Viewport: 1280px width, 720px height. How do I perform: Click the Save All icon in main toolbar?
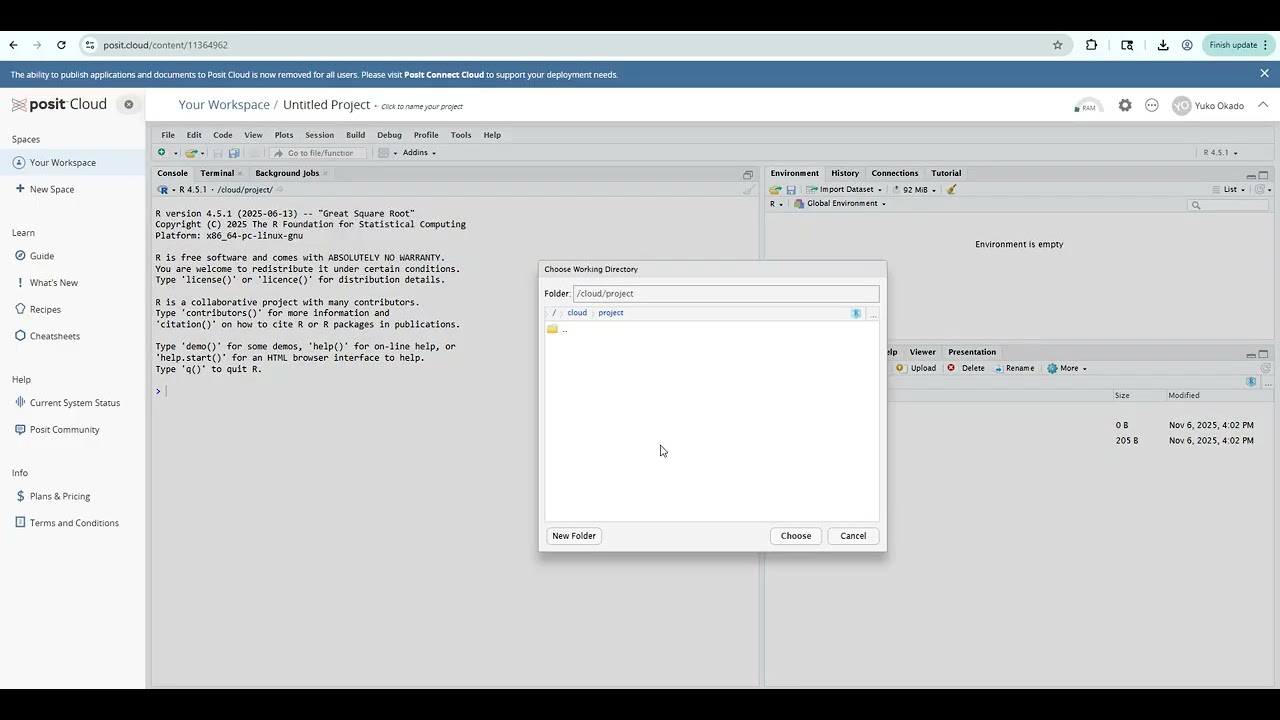tap(234, 153)
